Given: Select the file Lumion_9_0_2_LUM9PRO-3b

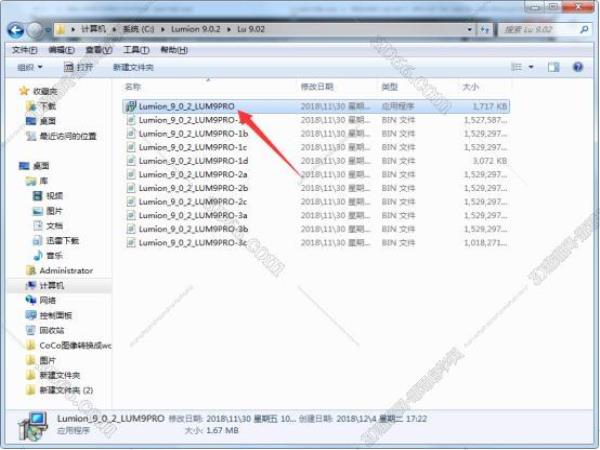Looking at the screenshot, I should tap(193, 229).
